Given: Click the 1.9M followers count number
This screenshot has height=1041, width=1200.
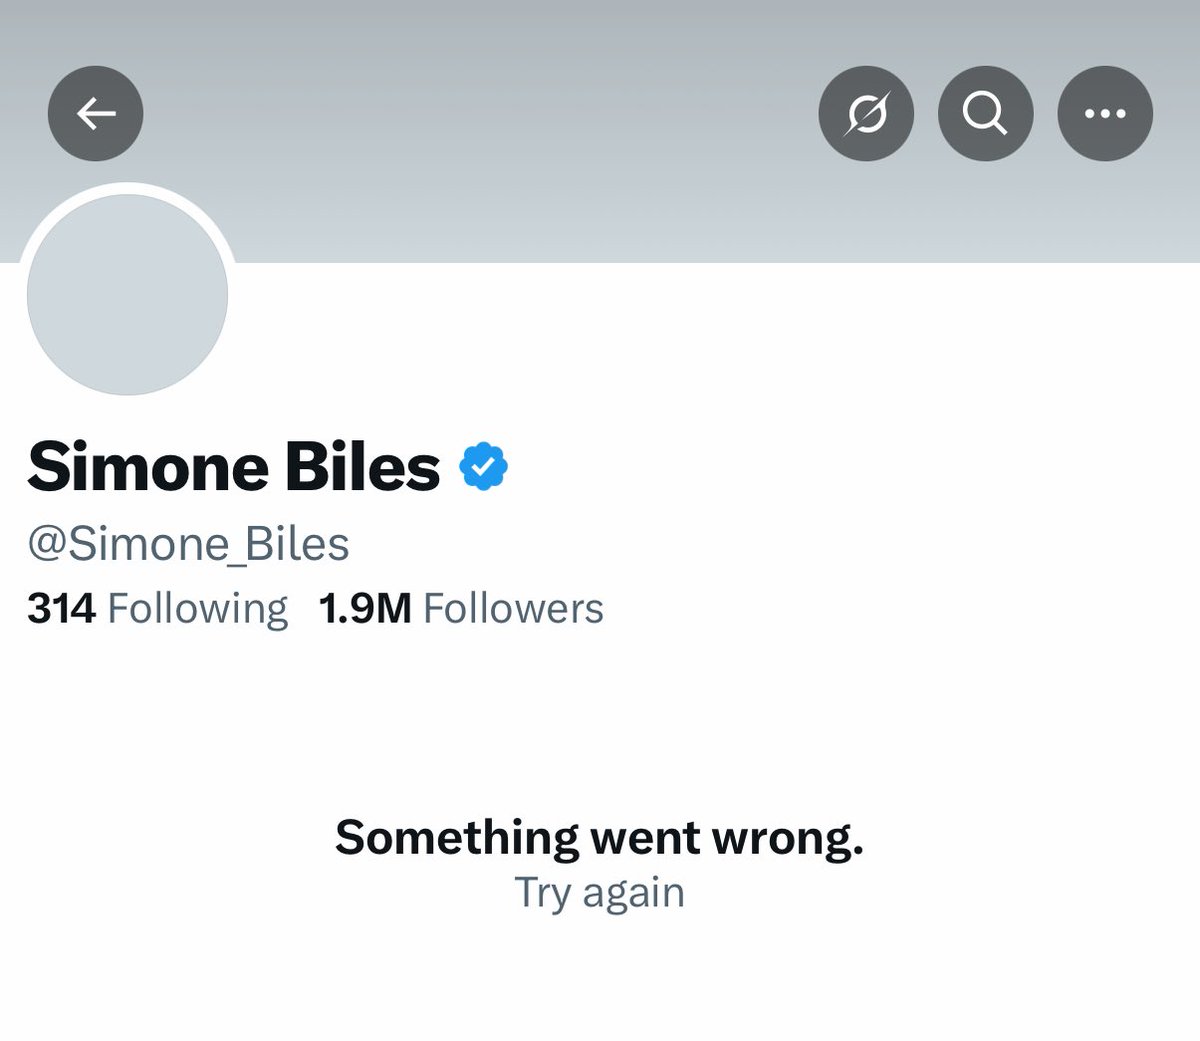Looking at the screenshot, I should pos(365,608).
